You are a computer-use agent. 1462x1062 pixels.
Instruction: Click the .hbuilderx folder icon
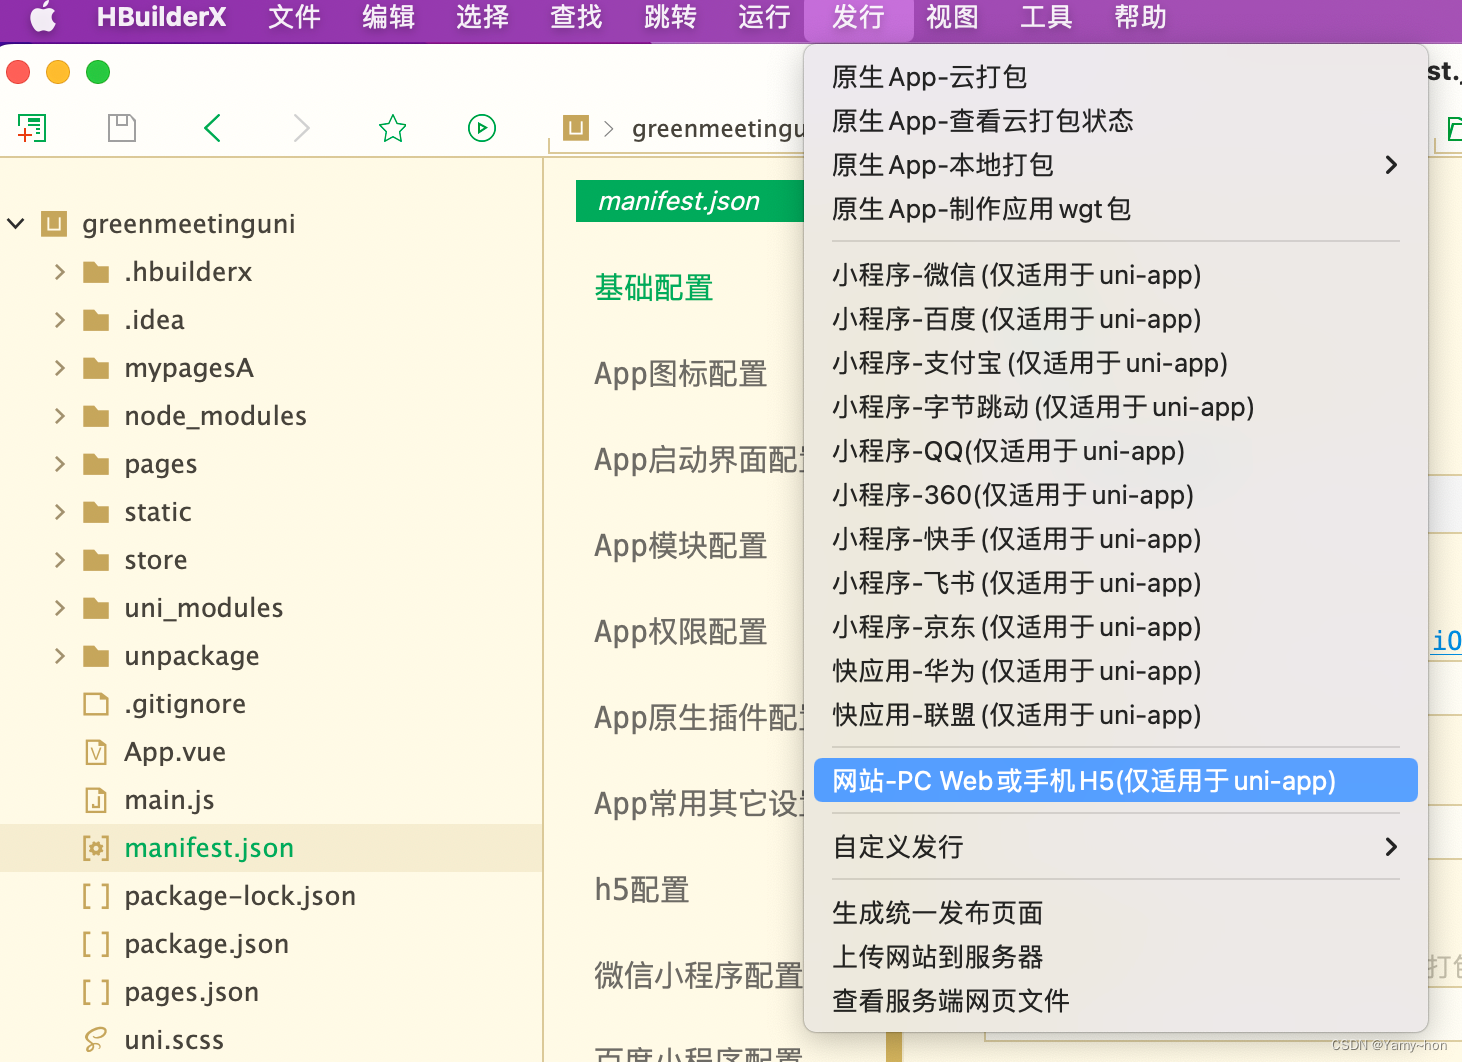pyautogui.click(x=96, y=272)
